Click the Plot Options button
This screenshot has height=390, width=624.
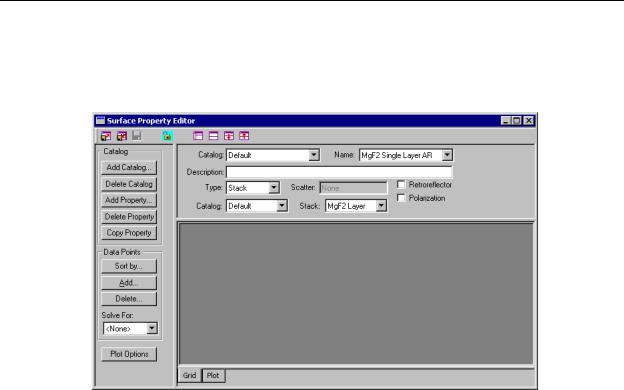click(x=129, y=354)
